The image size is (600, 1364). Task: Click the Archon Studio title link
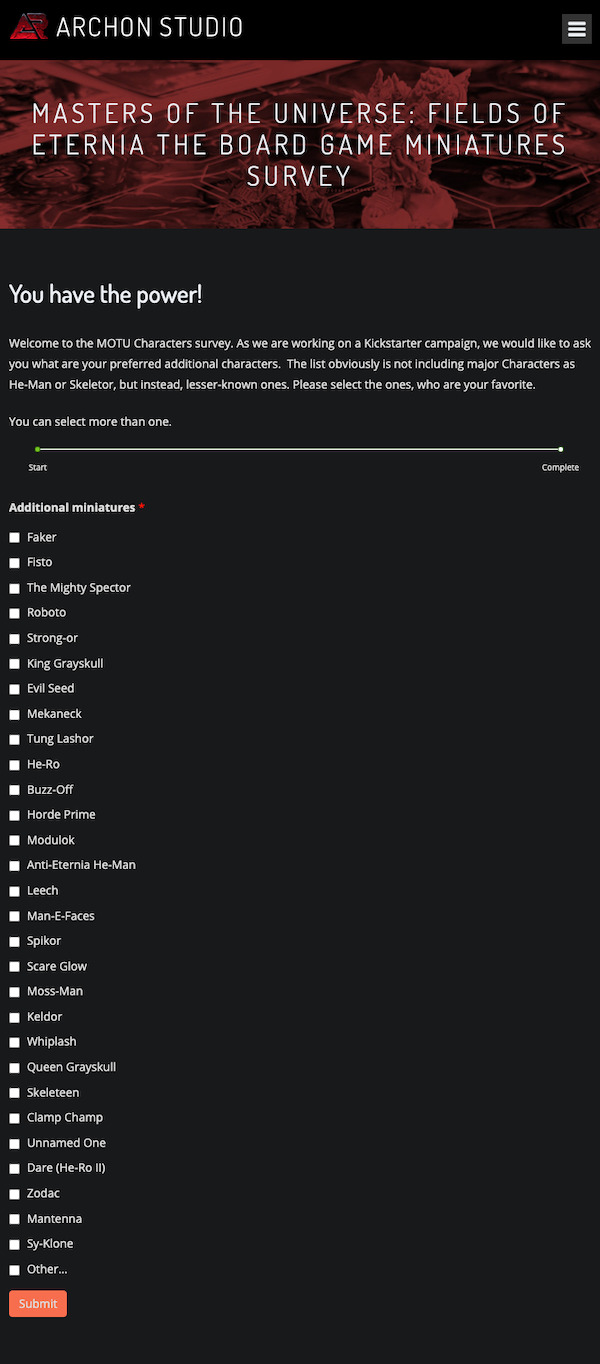150,27
